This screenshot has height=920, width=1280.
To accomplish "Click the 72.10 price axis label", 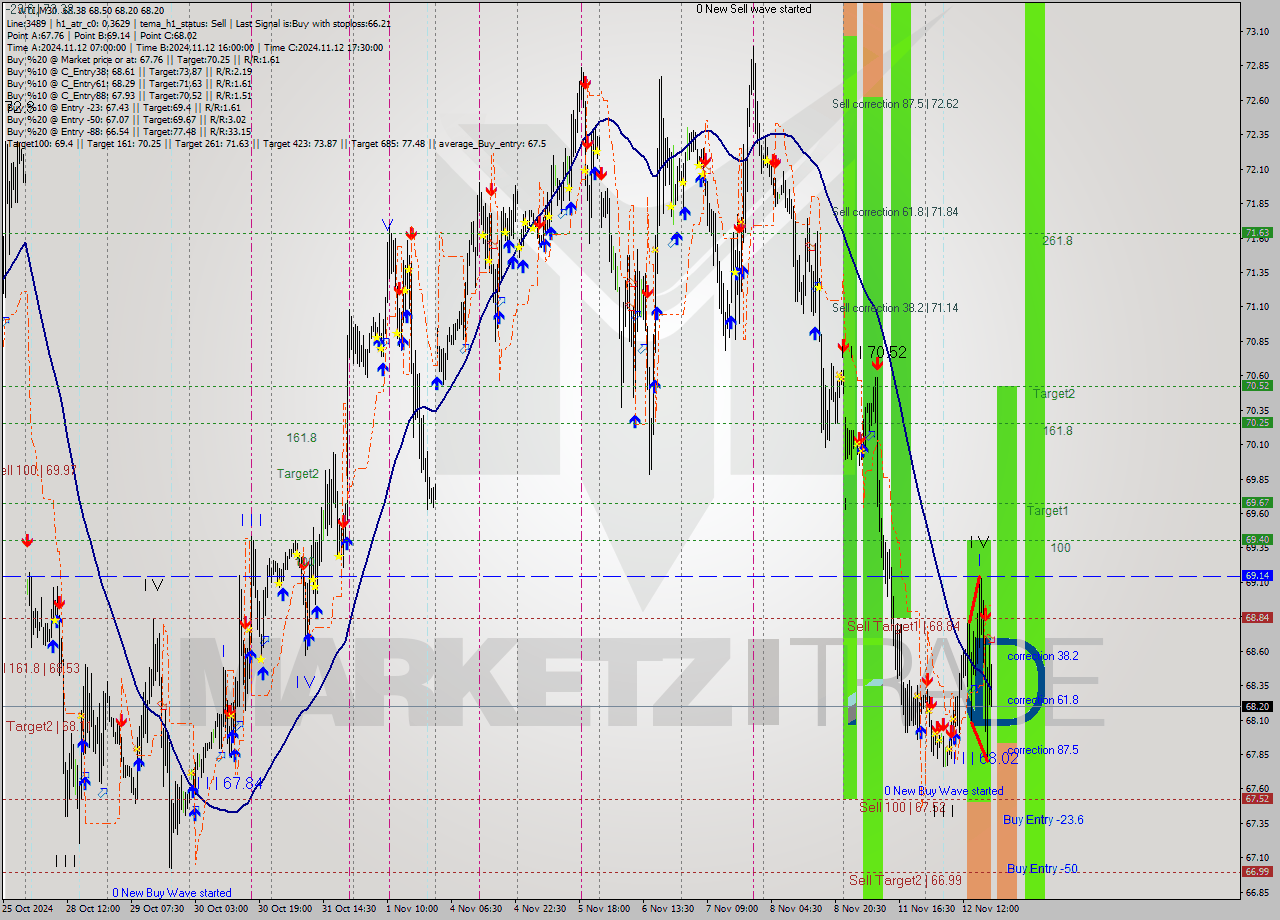I will pyautogui.click(x=1255, y=169).
